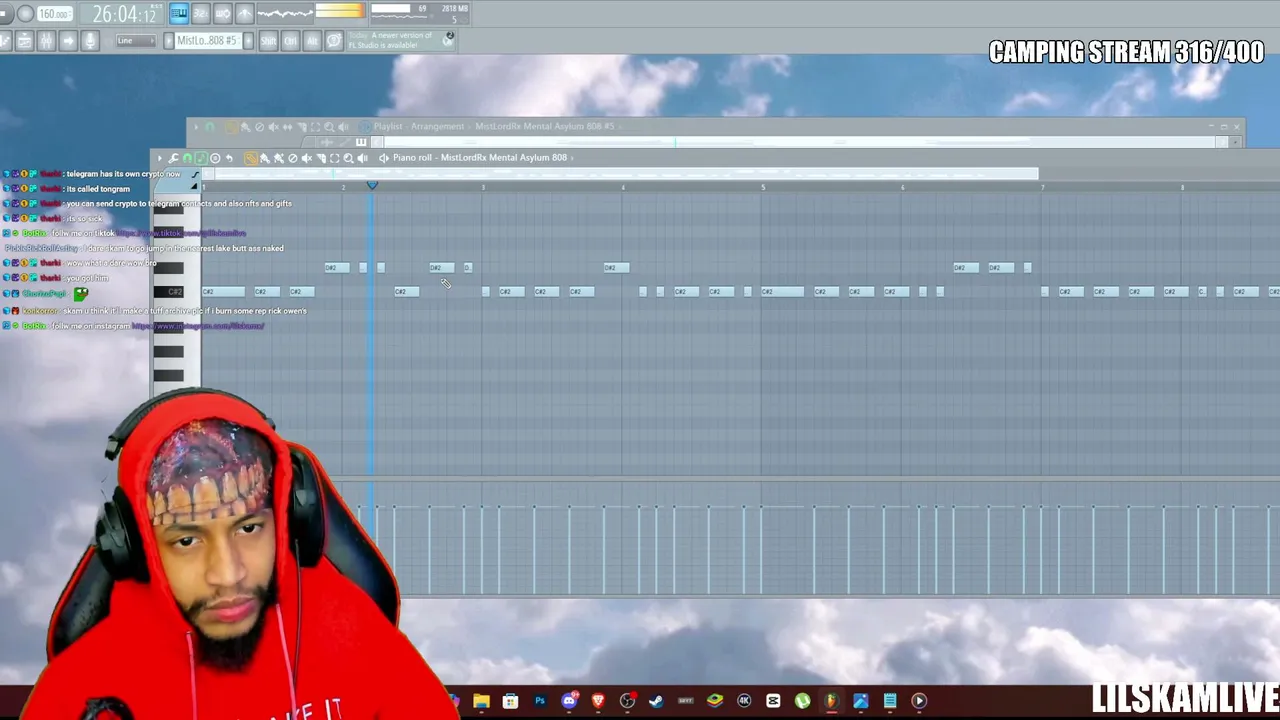
Task: Open Steam from the taskbar
Action: 656,701
